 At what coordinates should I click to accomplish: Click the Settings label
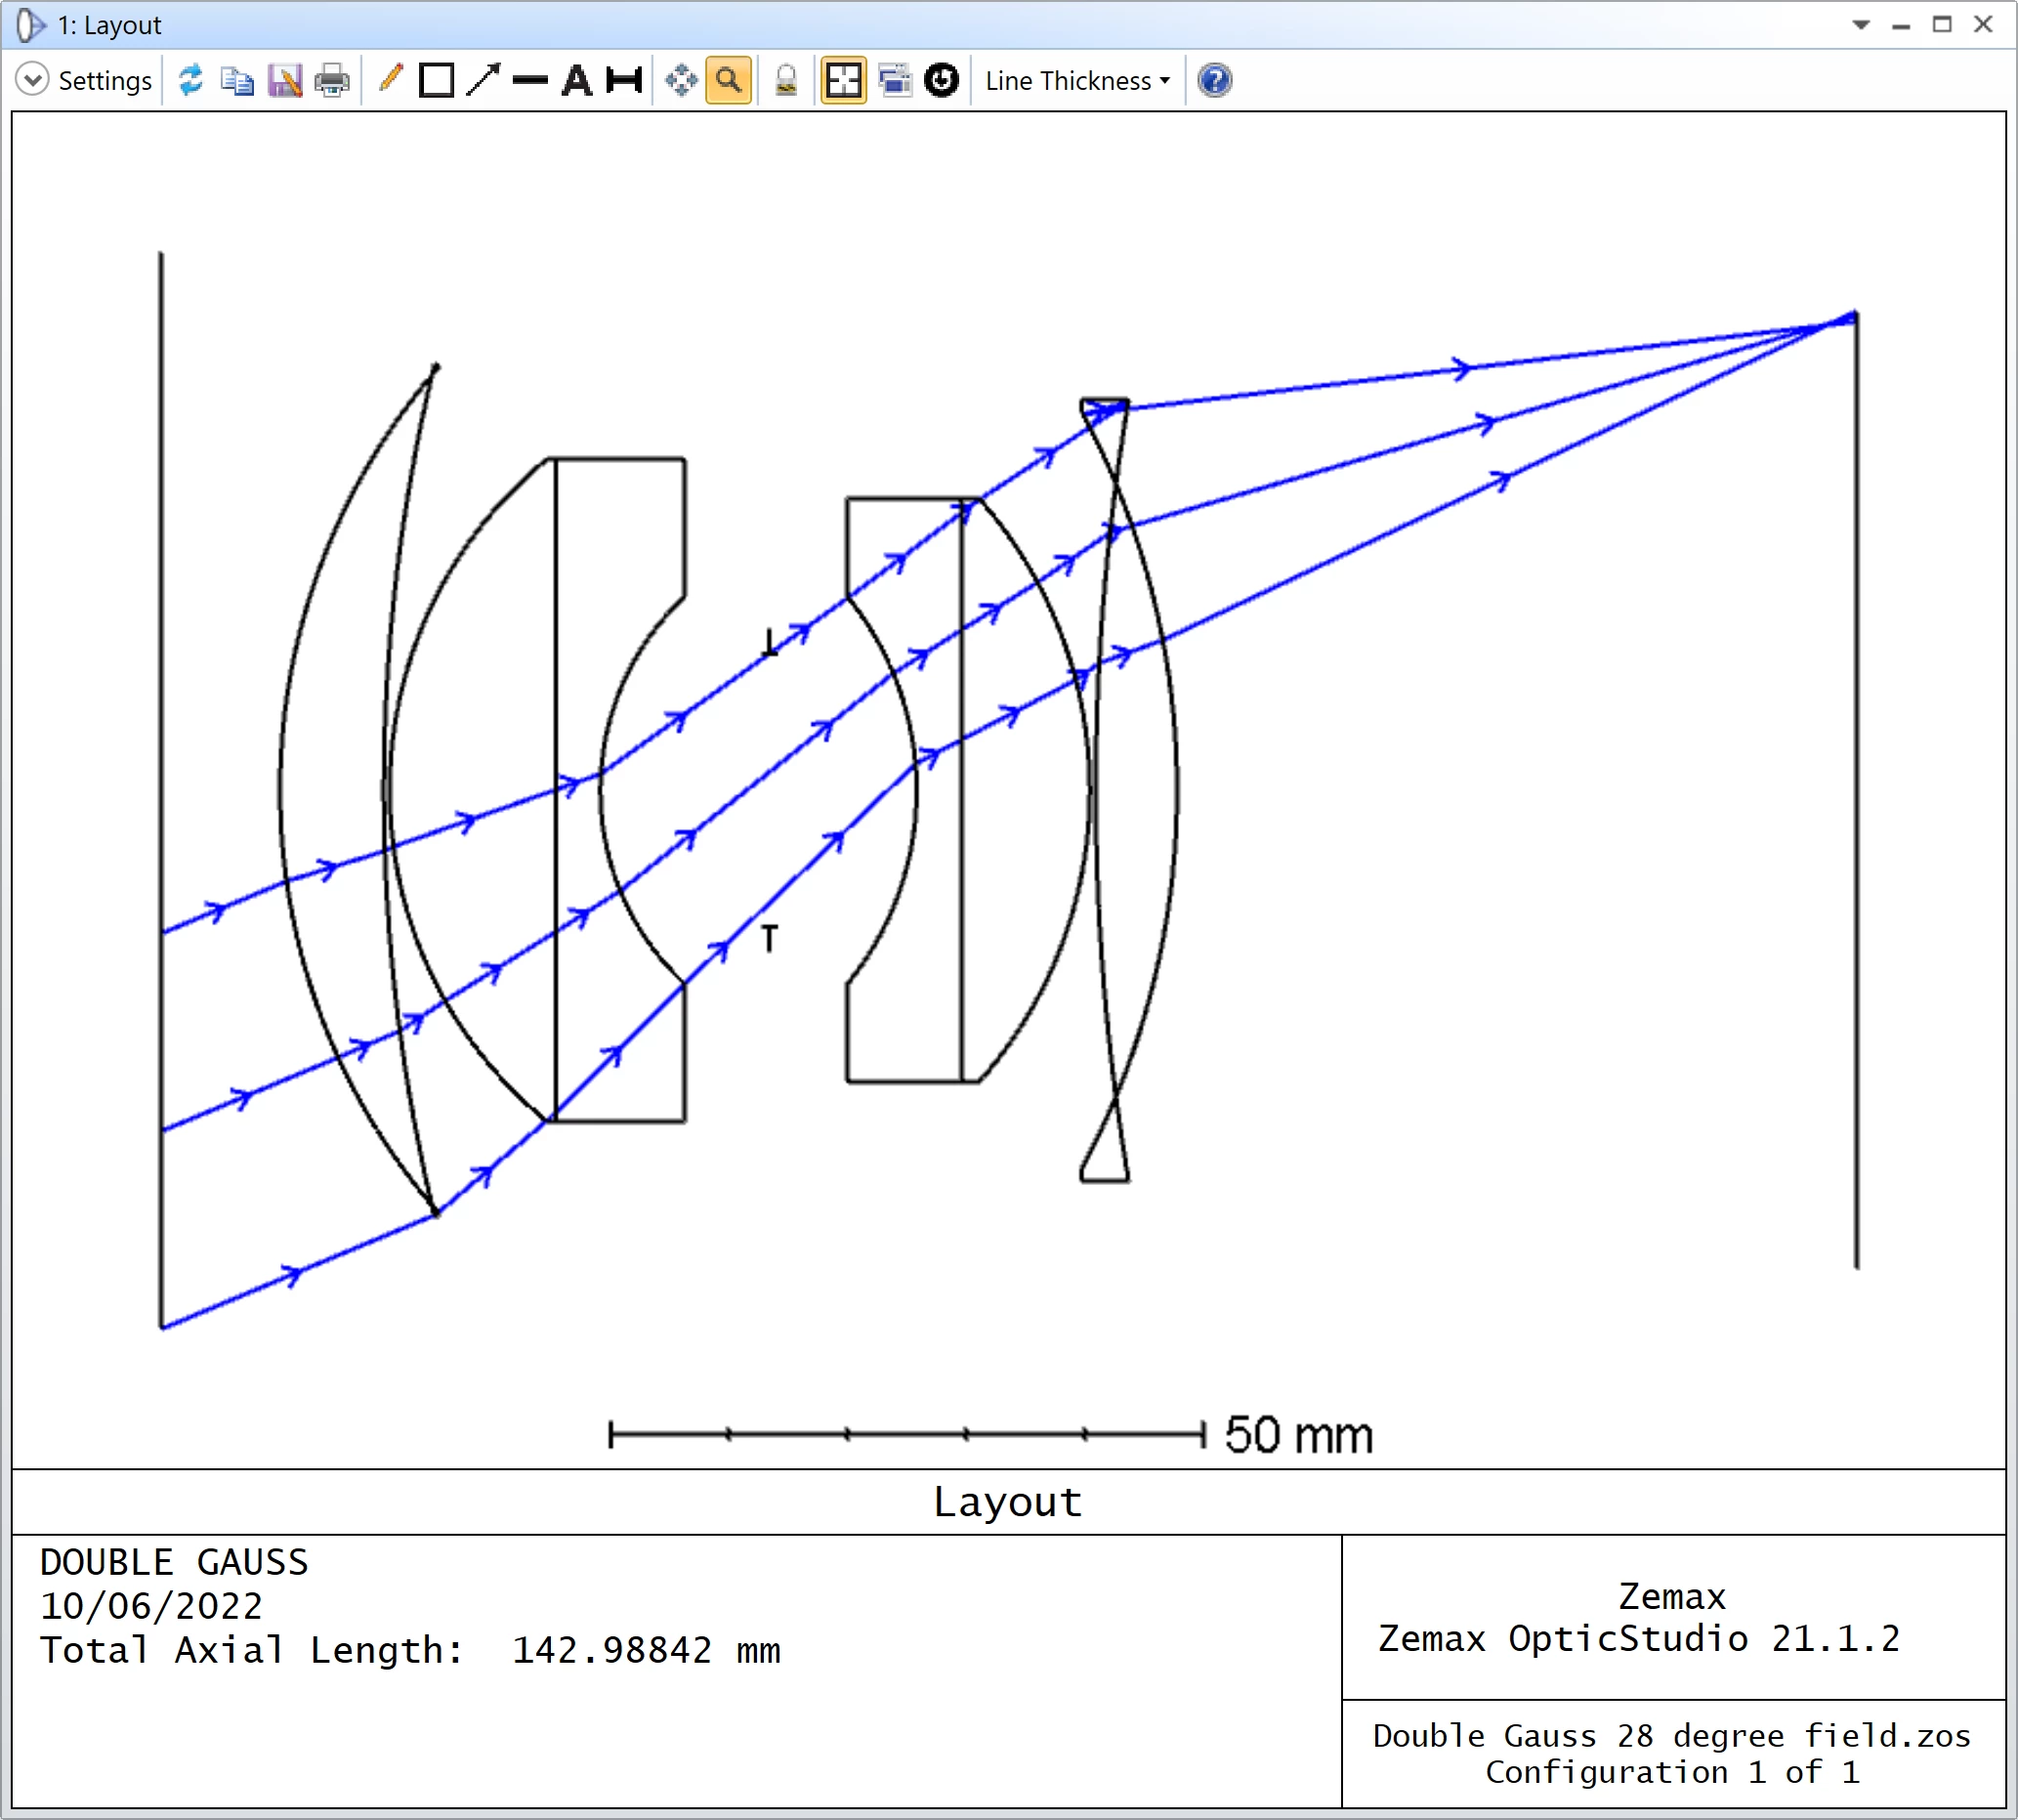coord(106,80)
